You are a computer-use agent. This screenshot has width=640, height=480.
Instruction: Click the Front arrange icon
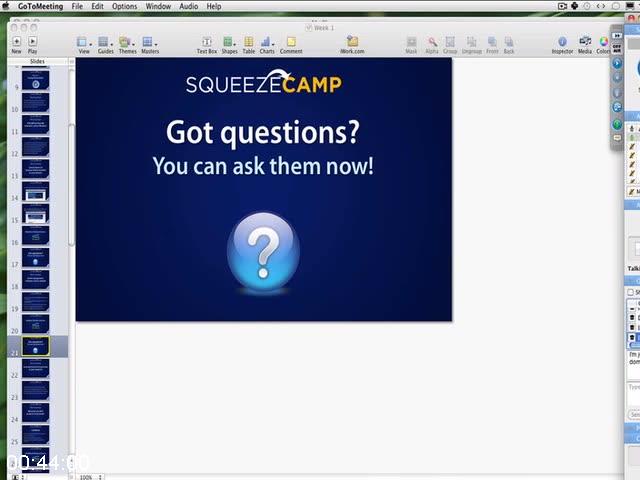coord(492,42)
